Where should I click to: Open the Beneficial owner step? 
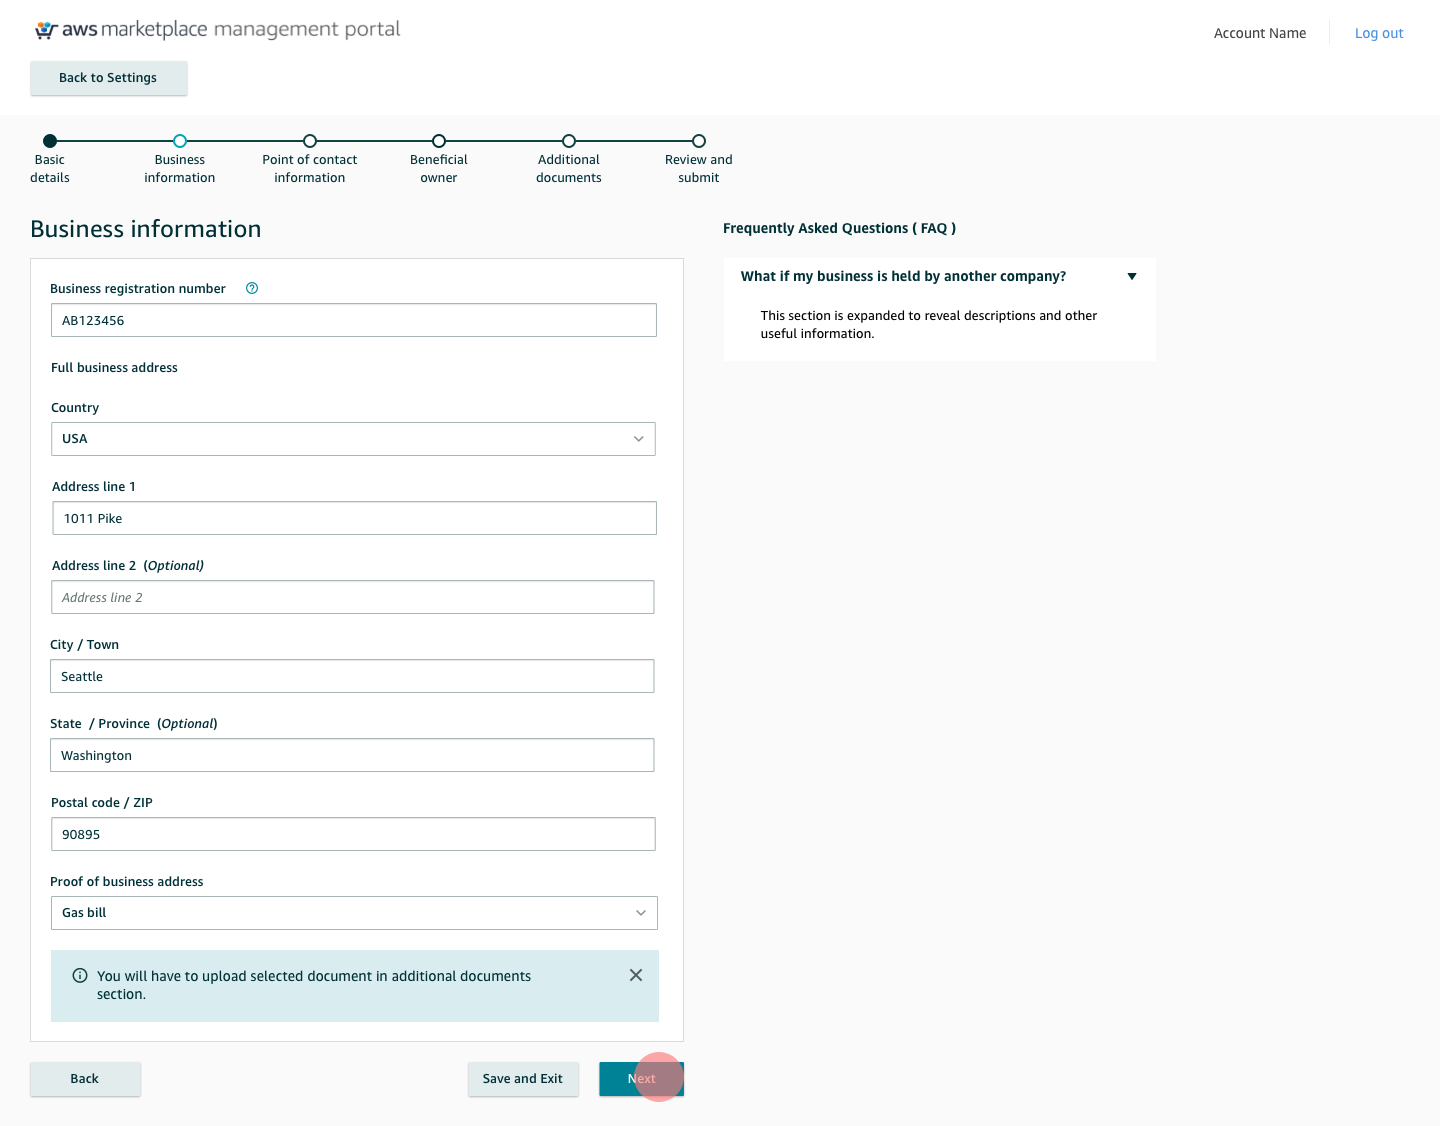[x=439, y=159]
